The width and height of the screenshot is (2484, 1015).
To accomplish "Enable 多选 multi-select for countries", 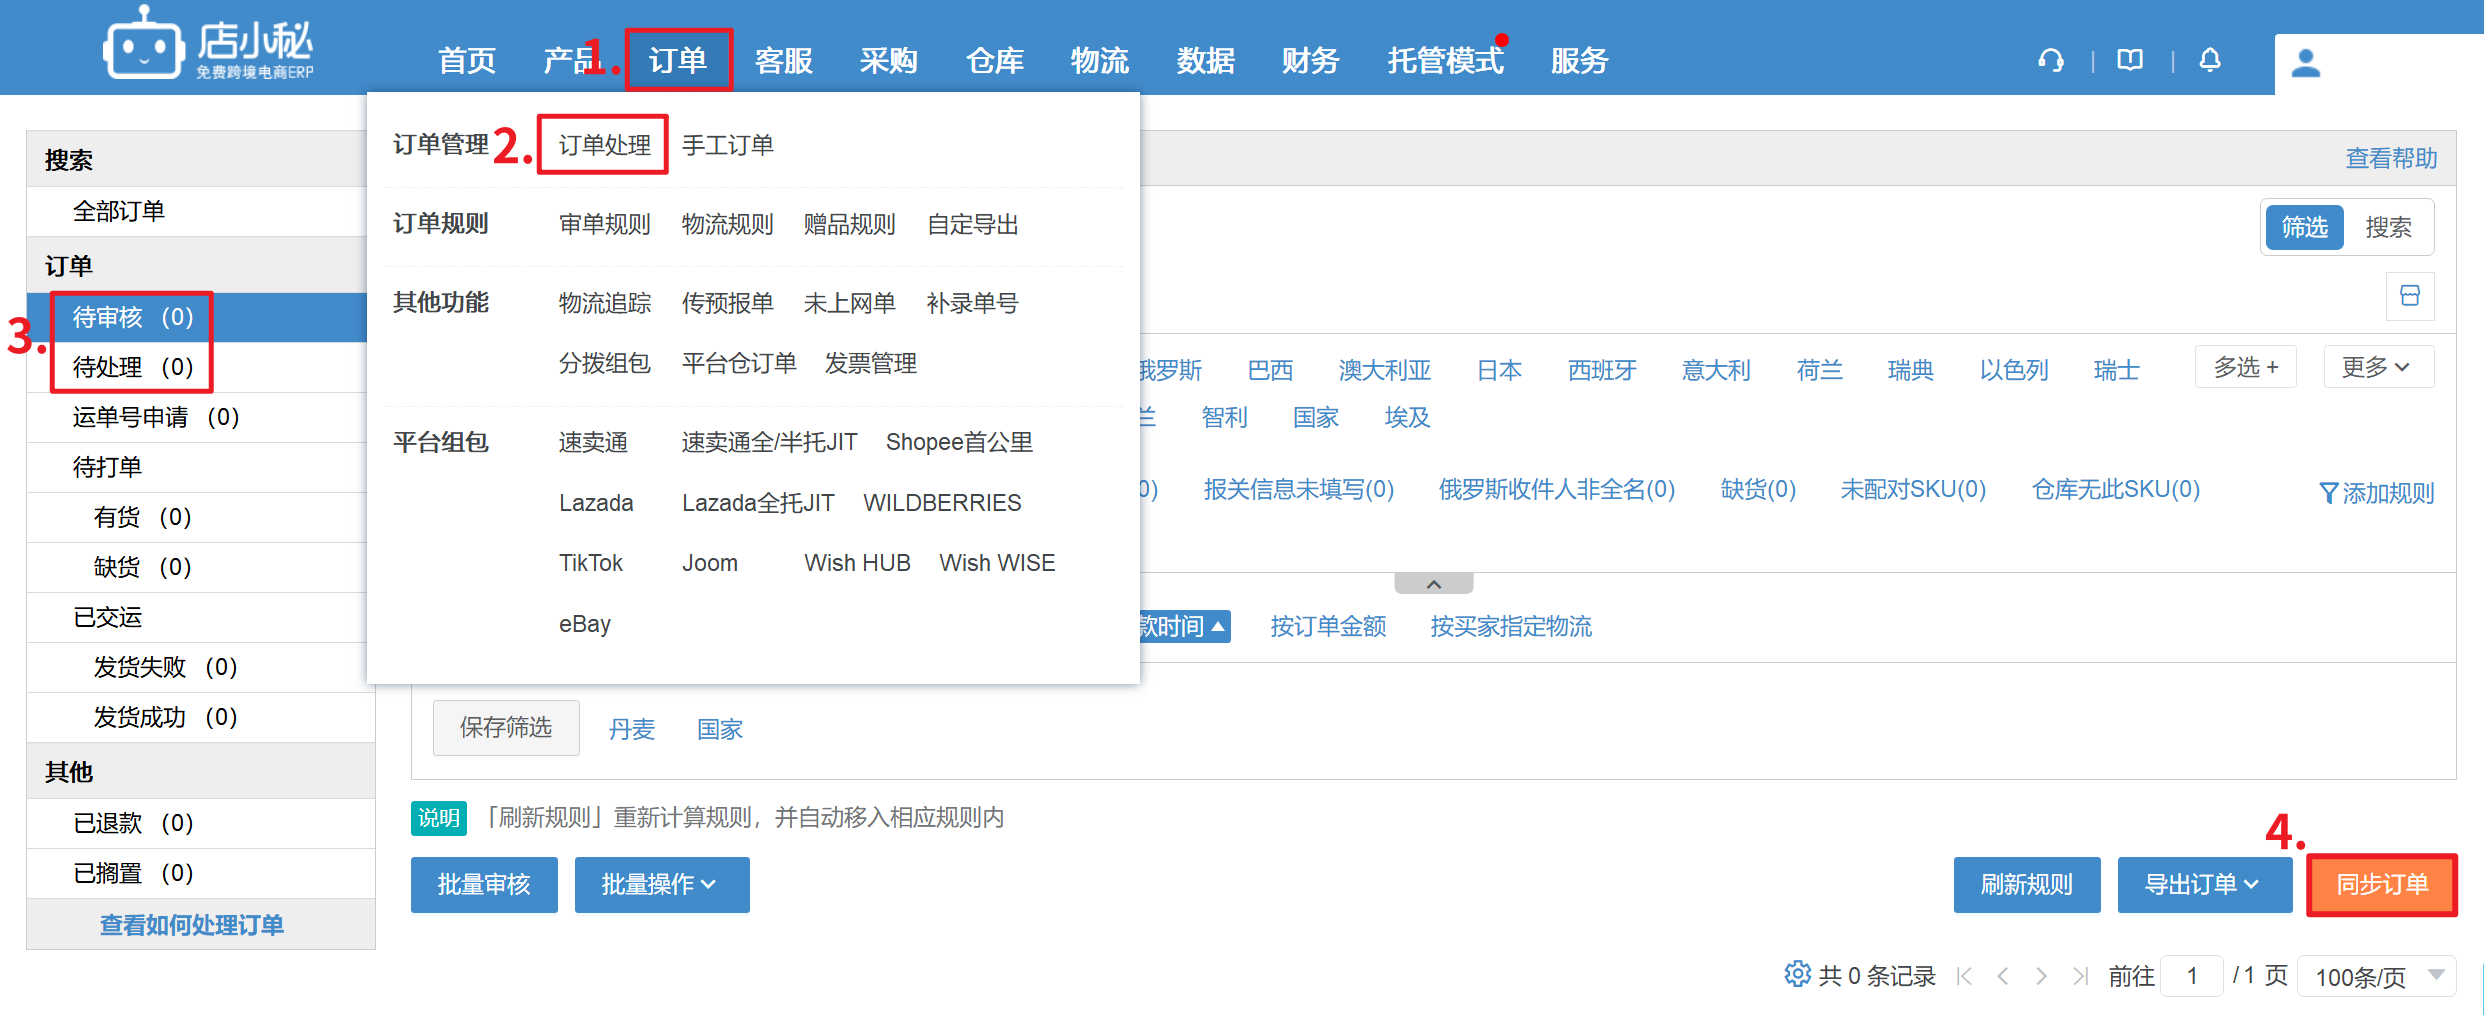I will 2245,367.
